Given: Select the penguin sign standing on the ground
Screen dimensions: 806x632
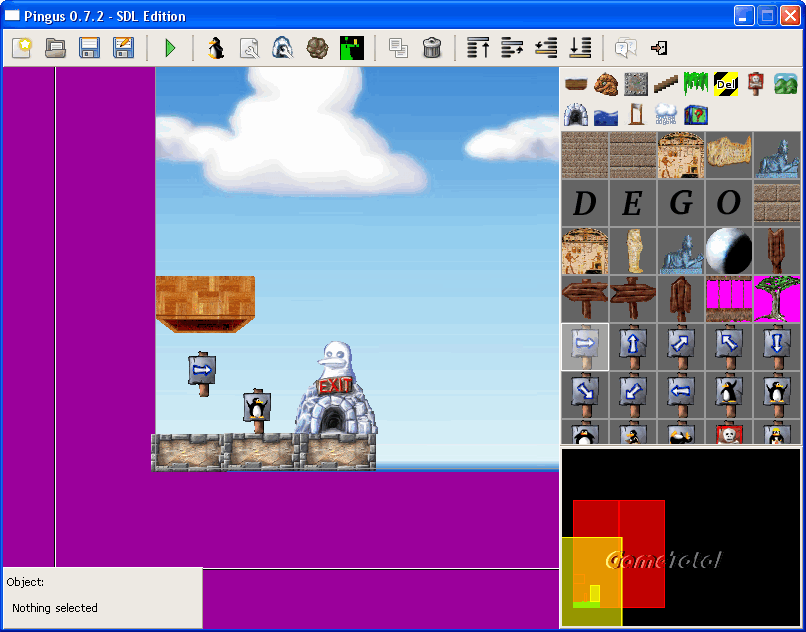Looking at the screenshot, I should pyautogui.click(x=257, y=411).
